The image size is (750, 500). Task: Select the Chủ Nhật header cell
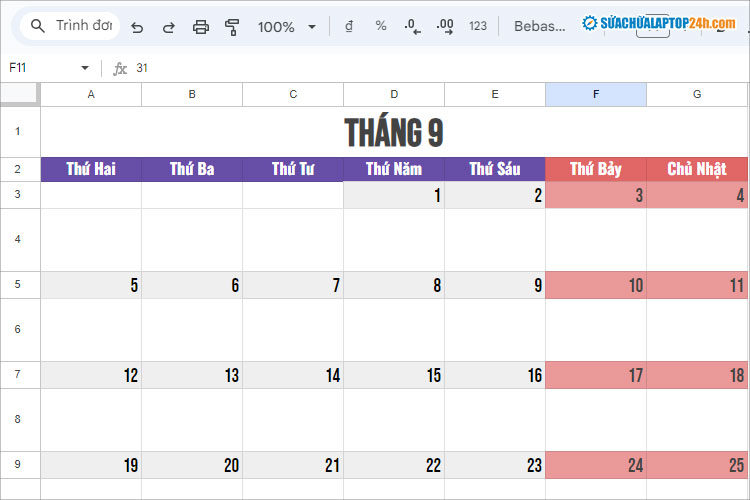[x=697, y=169]
